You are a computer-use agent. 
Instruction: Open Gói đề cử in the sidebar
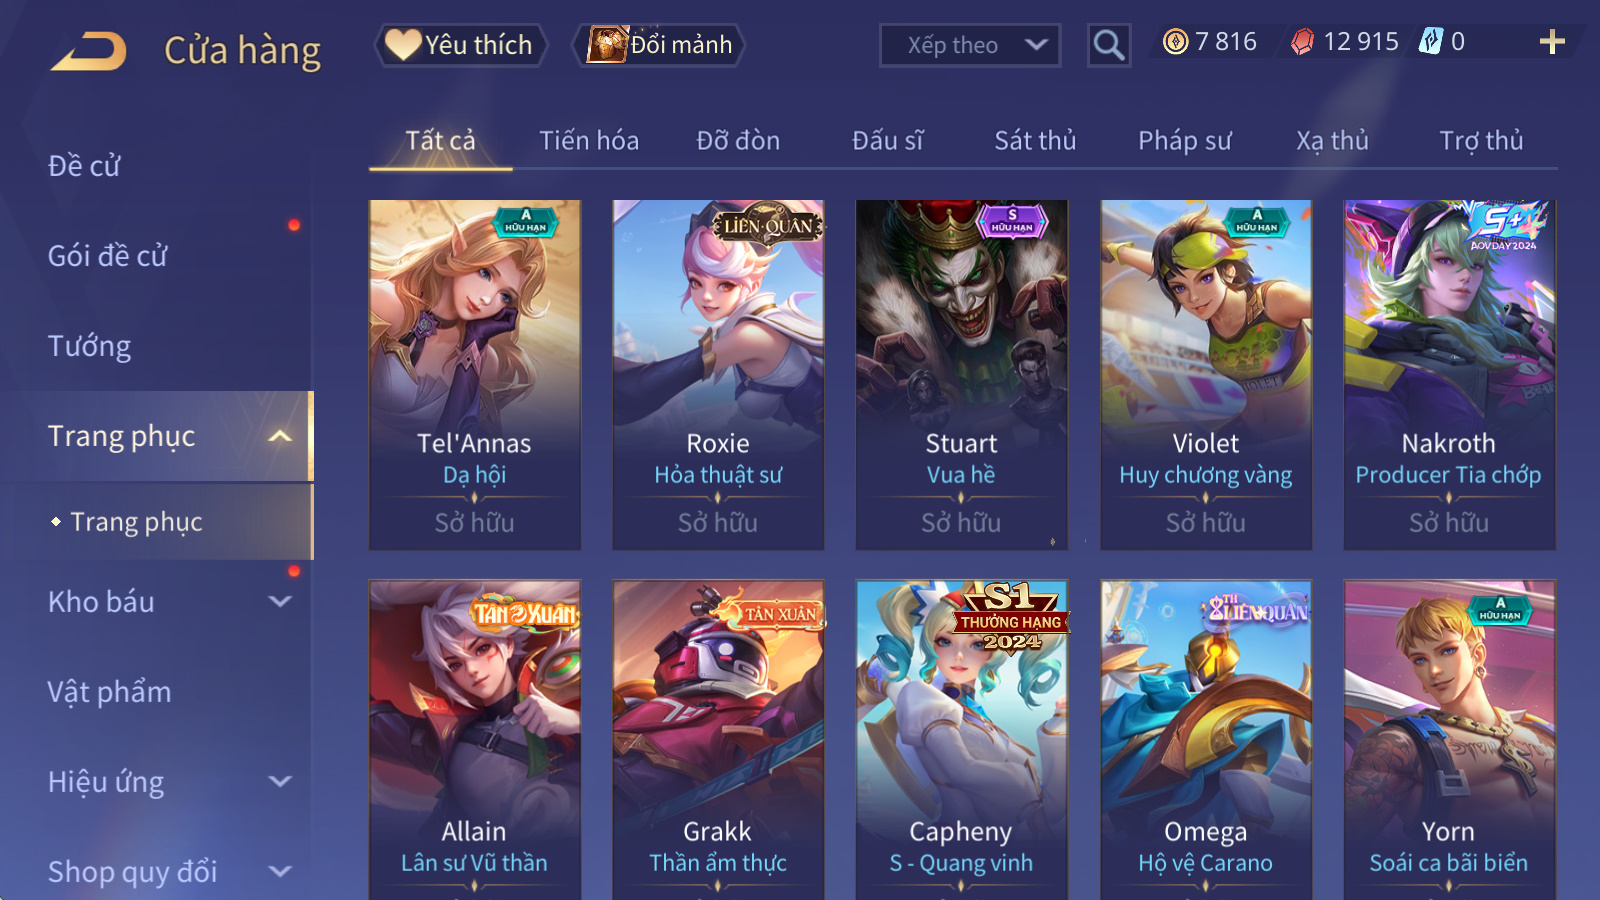coord(108,256)
